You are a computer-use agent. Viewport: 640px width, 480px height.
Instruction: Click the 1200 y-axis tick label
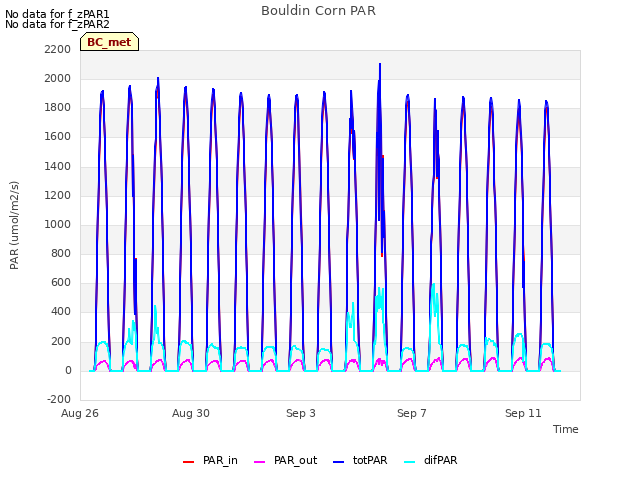58,196
